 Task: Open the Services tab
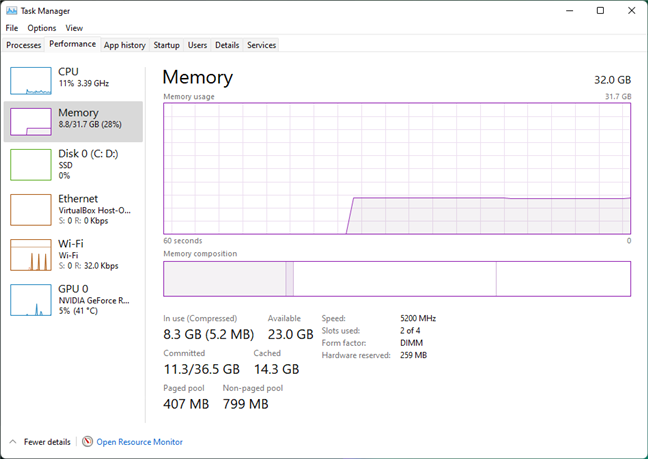(x=261, y=45)
